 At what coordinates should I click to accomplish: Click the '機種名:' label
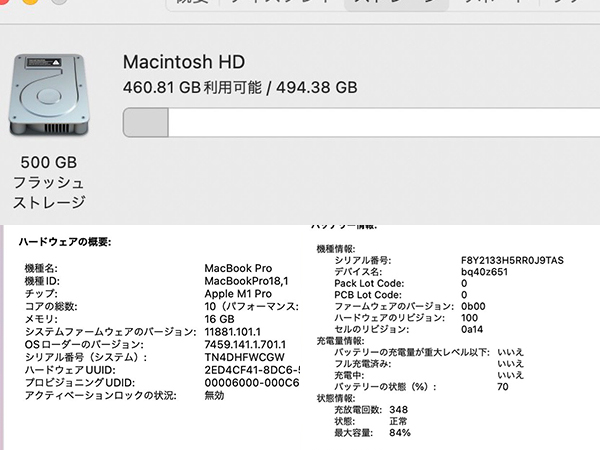click(x=41, y=268)
